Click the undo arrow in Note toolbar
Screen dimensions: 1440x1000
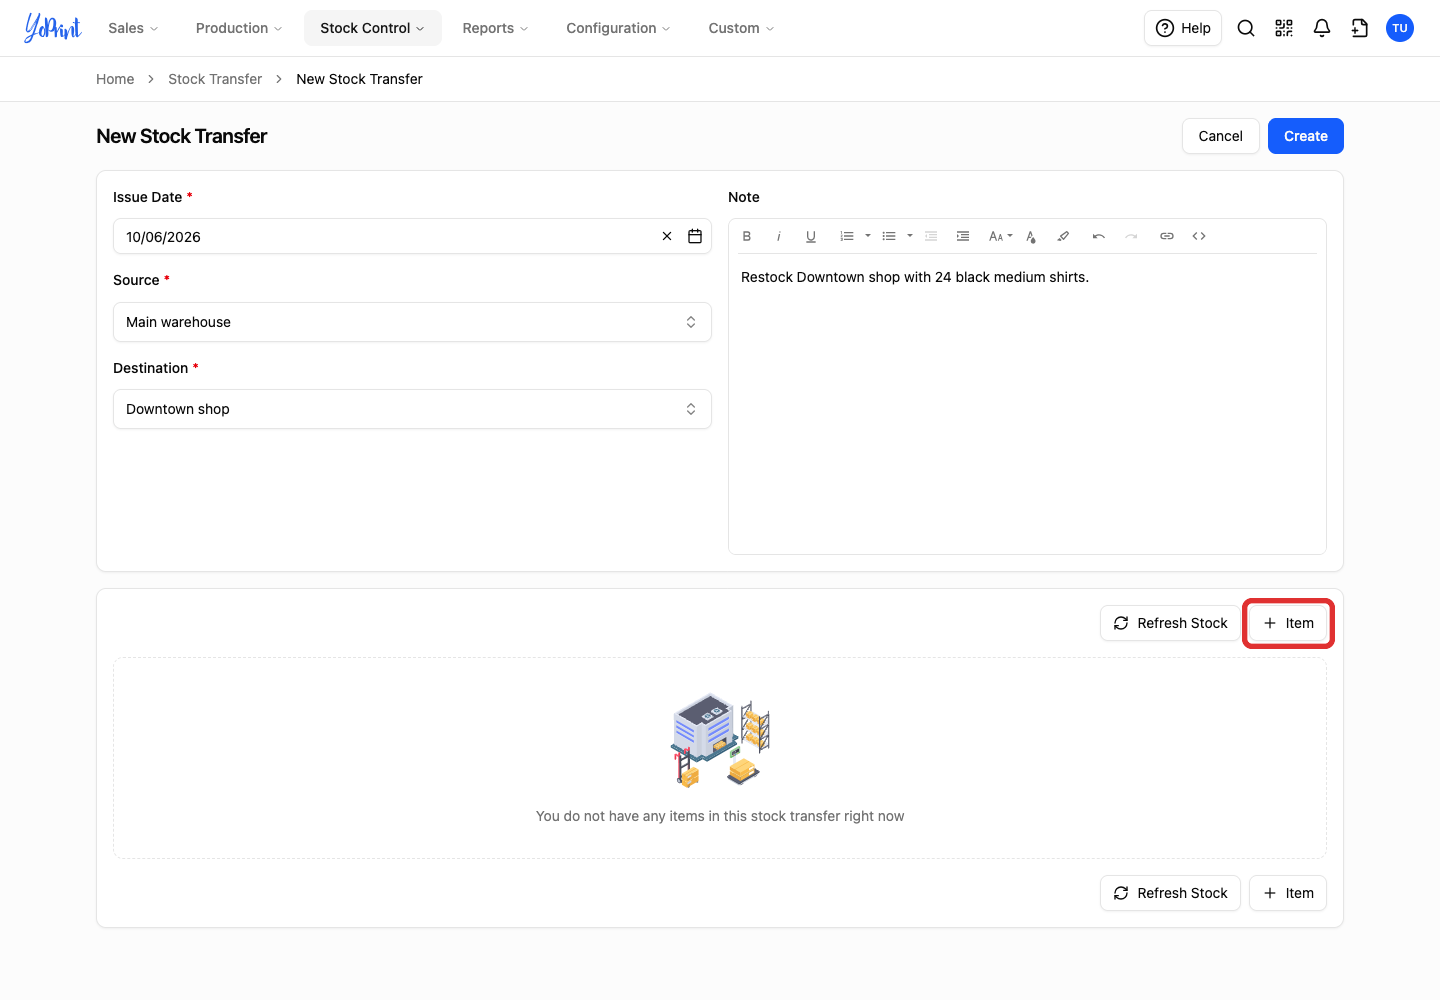click(x=1099, y=236)
